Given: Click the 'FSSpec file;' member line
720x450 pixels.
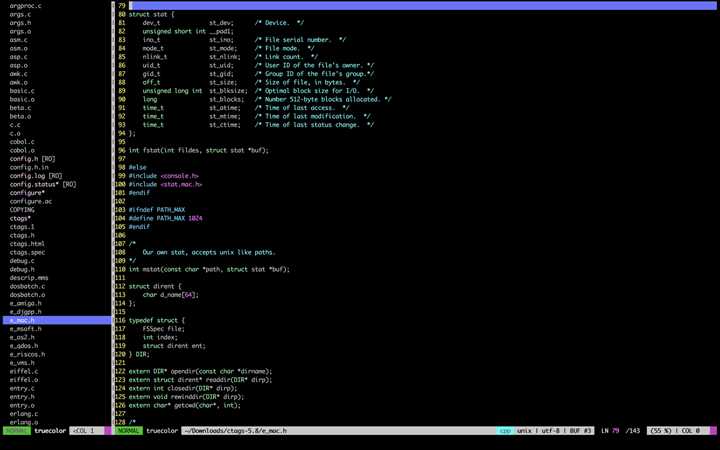Looking at the screenshot, I should (163, 329).
